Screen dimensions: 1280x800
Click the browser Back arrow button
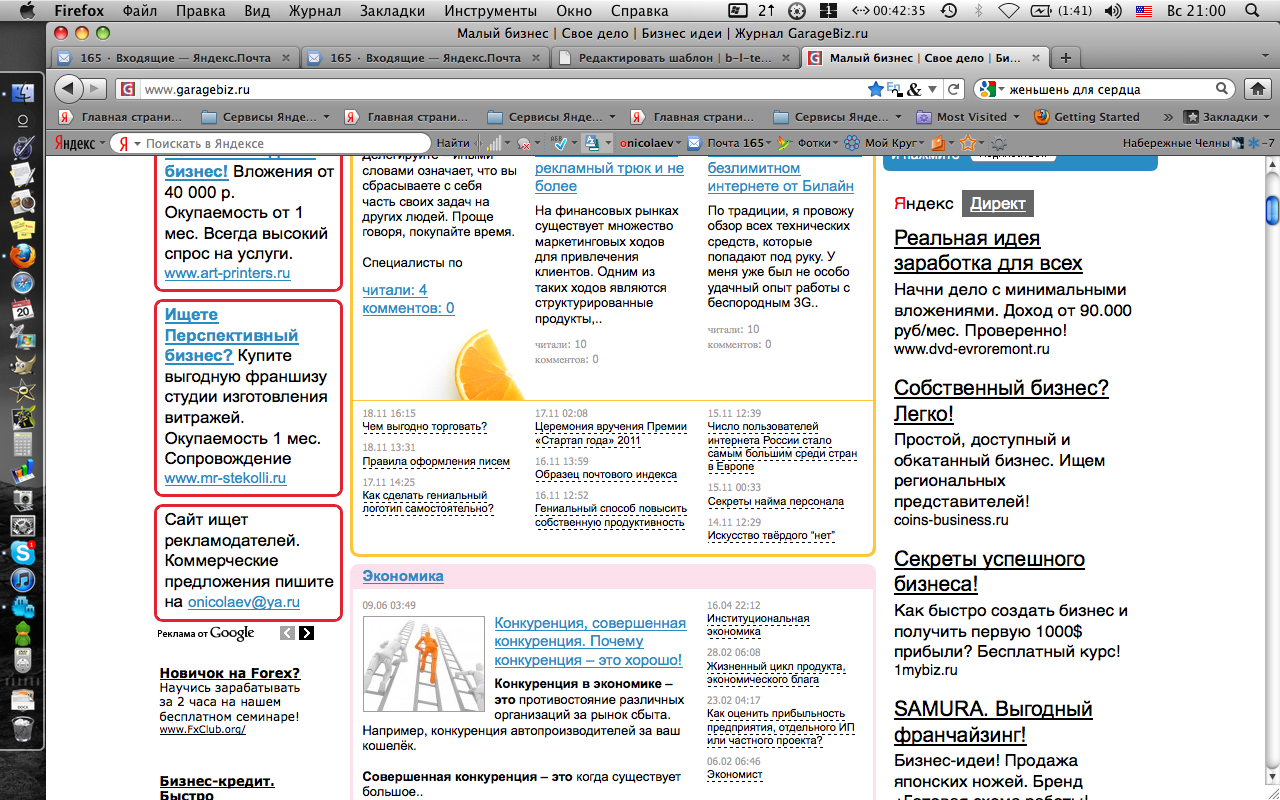point(68,89)
